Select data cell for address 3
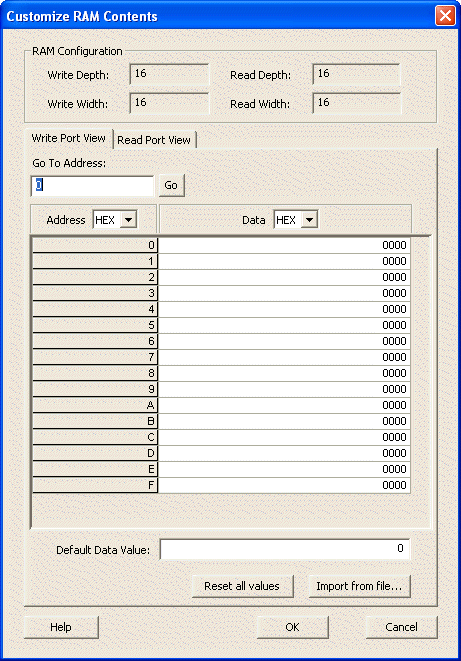 [284, 293]
